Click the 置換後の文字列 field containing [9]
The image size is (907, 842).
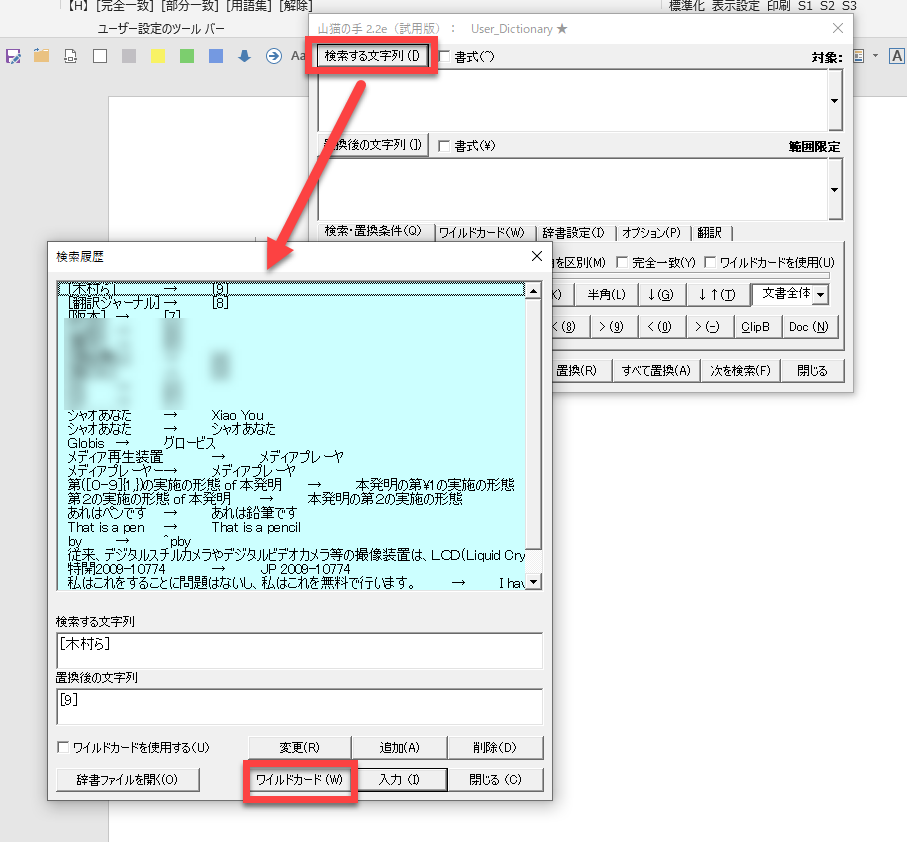coord(299,706)
